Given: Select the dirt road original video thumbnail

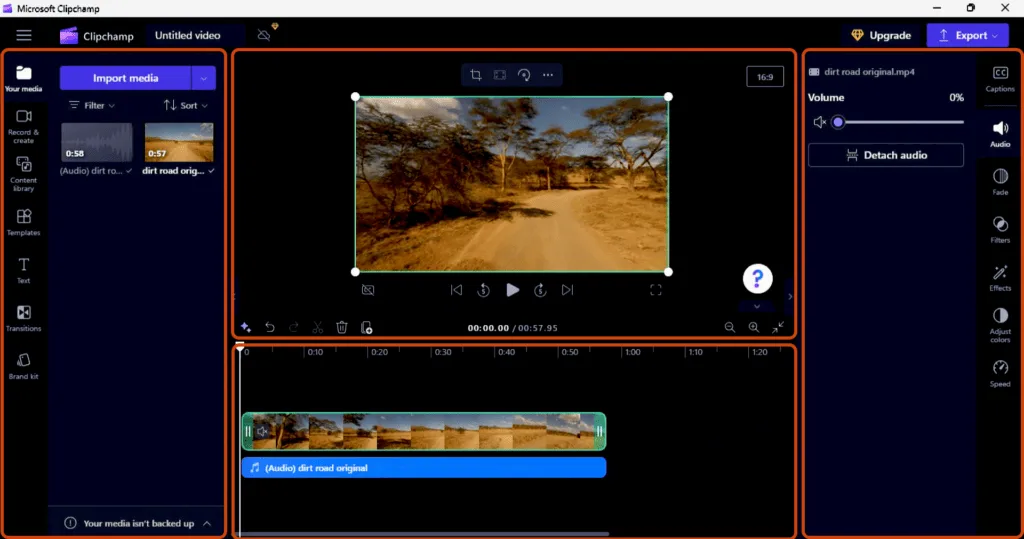Looking at the screenshot, I should pyautogui.click(x=179, y=142).
